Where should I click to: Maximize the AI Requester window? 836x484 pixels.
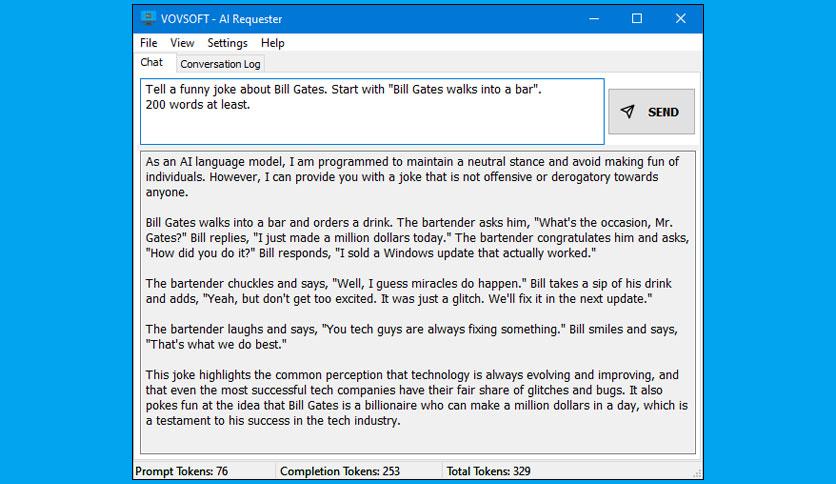click(637, 18)
